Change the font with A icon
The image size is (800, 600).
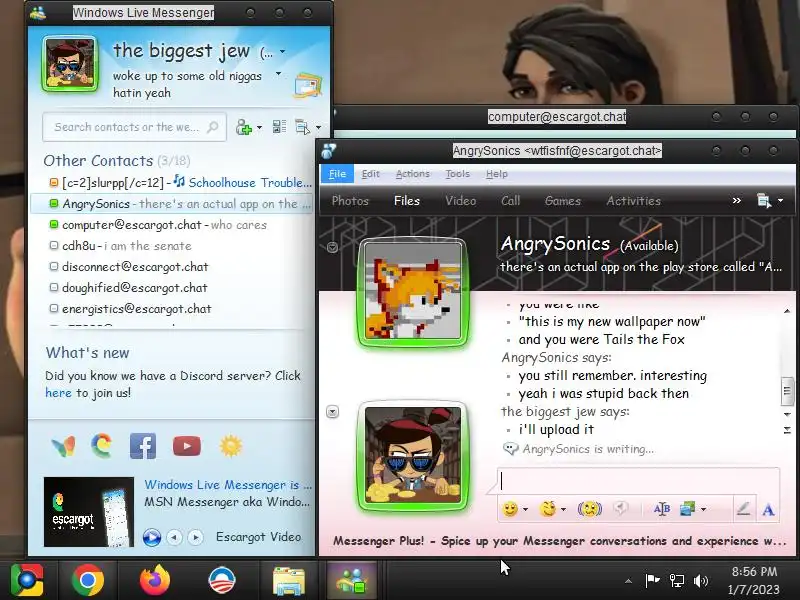pos(768,509)
